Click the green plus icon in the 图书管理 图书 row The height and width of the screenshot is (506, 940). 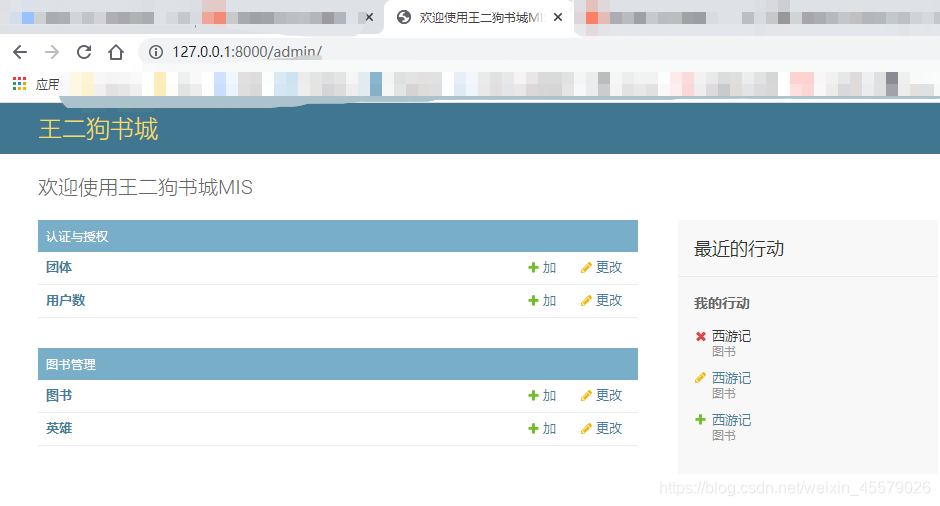click(533, 396)
